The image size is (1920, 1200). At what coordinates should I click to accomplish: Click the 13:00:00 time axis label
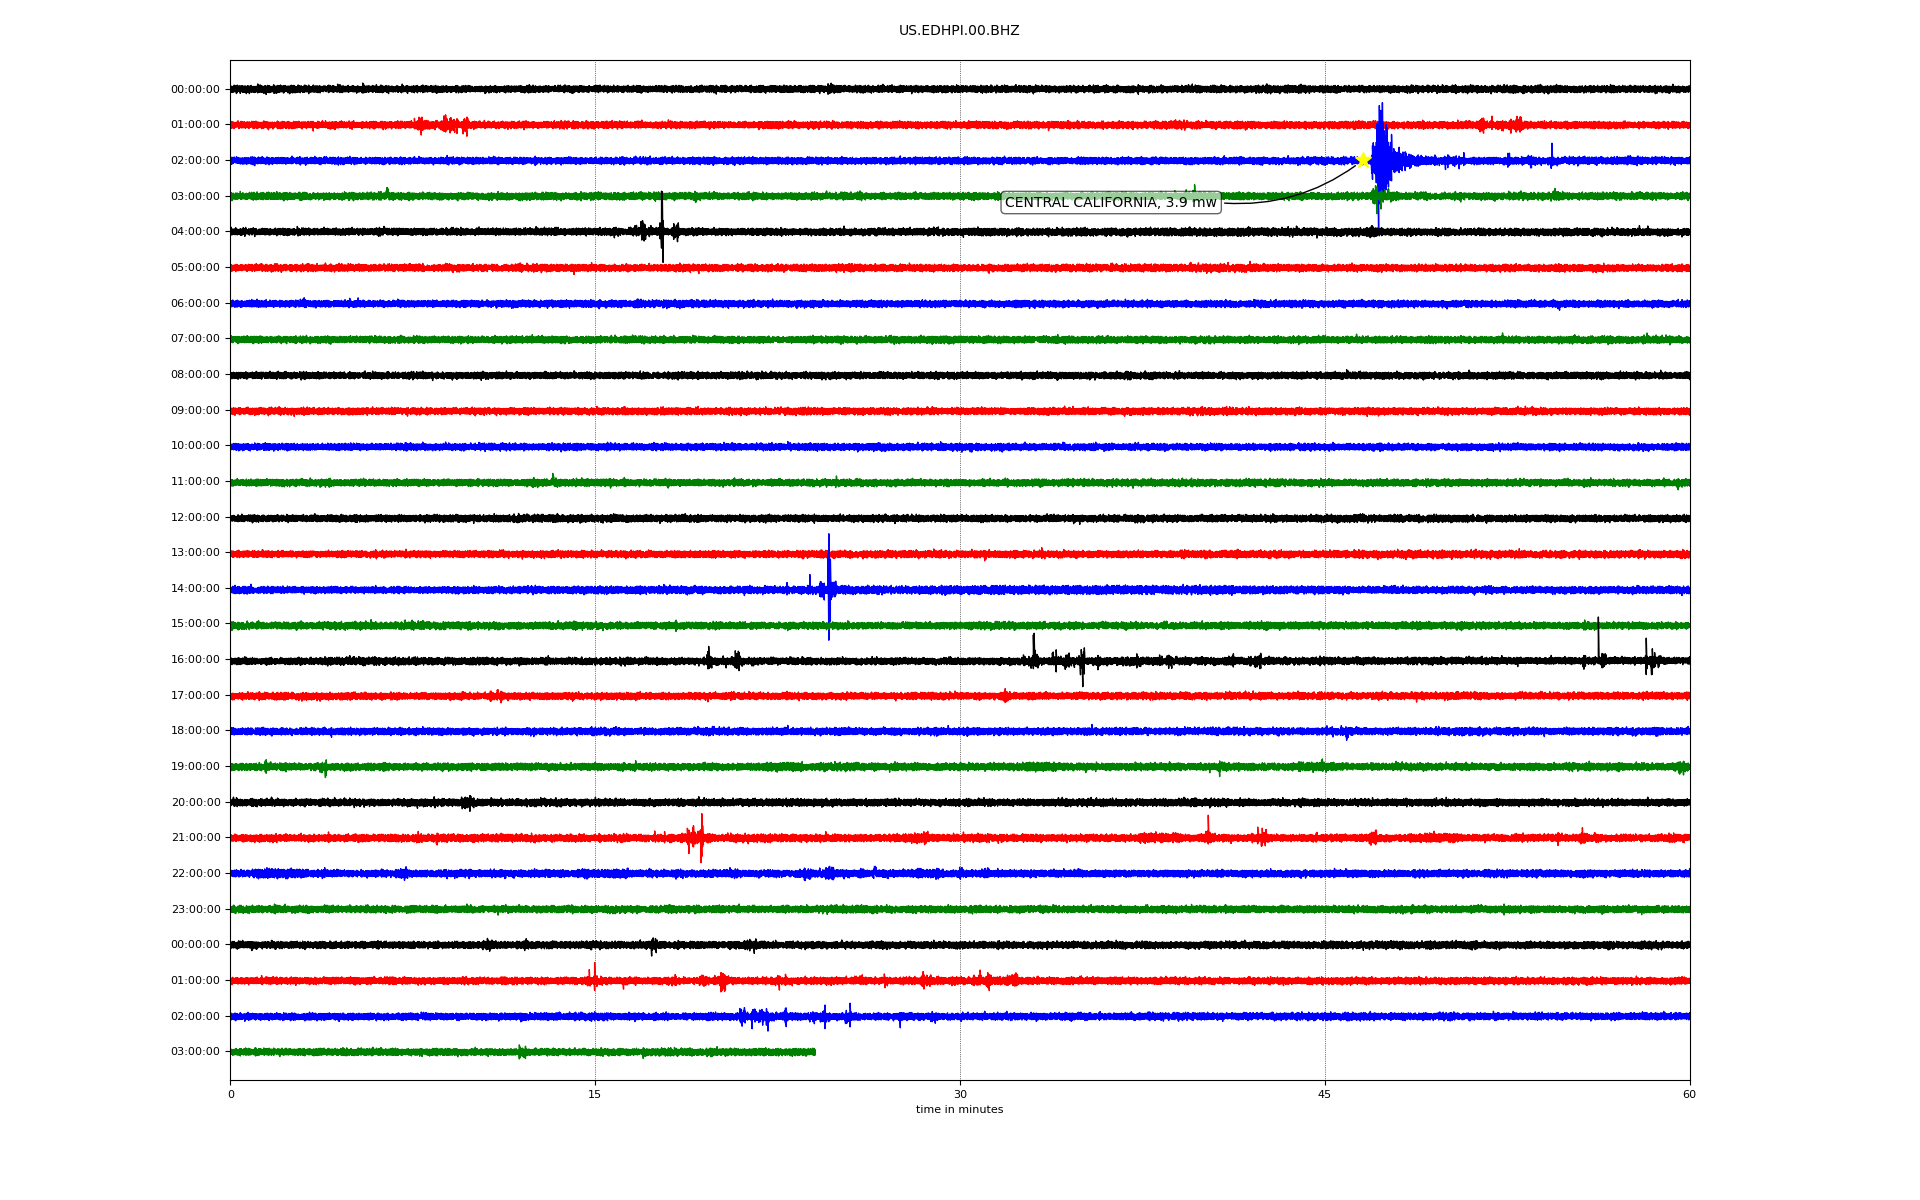(195, 553)
